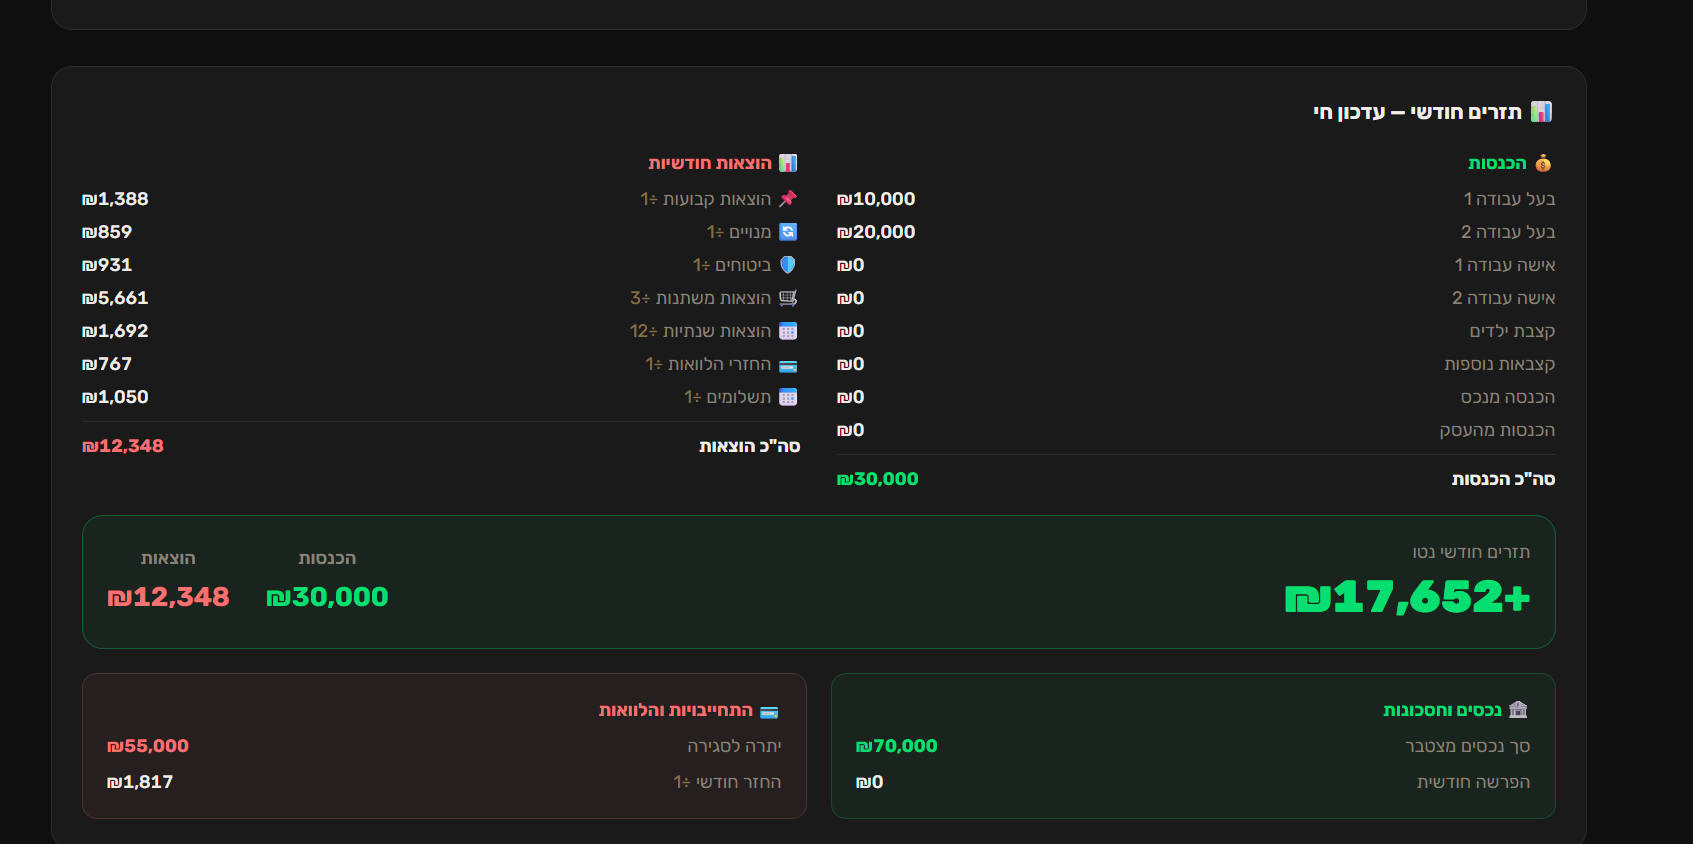Click the ₪0 value for קצבאות נוספות

(x=851, y=364)
